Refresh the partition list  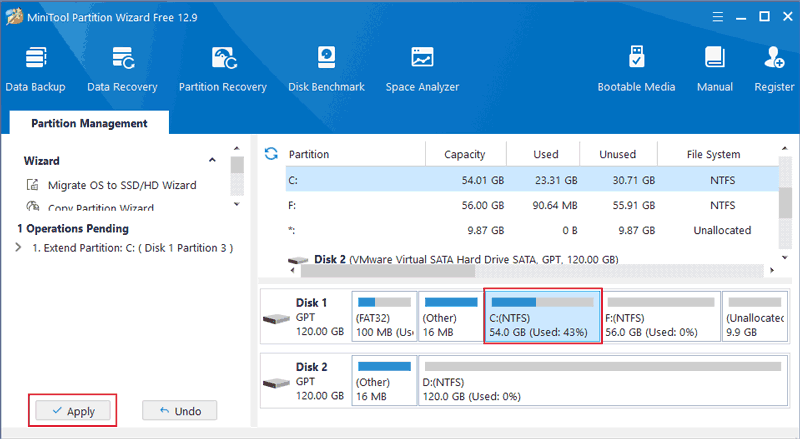270,154
